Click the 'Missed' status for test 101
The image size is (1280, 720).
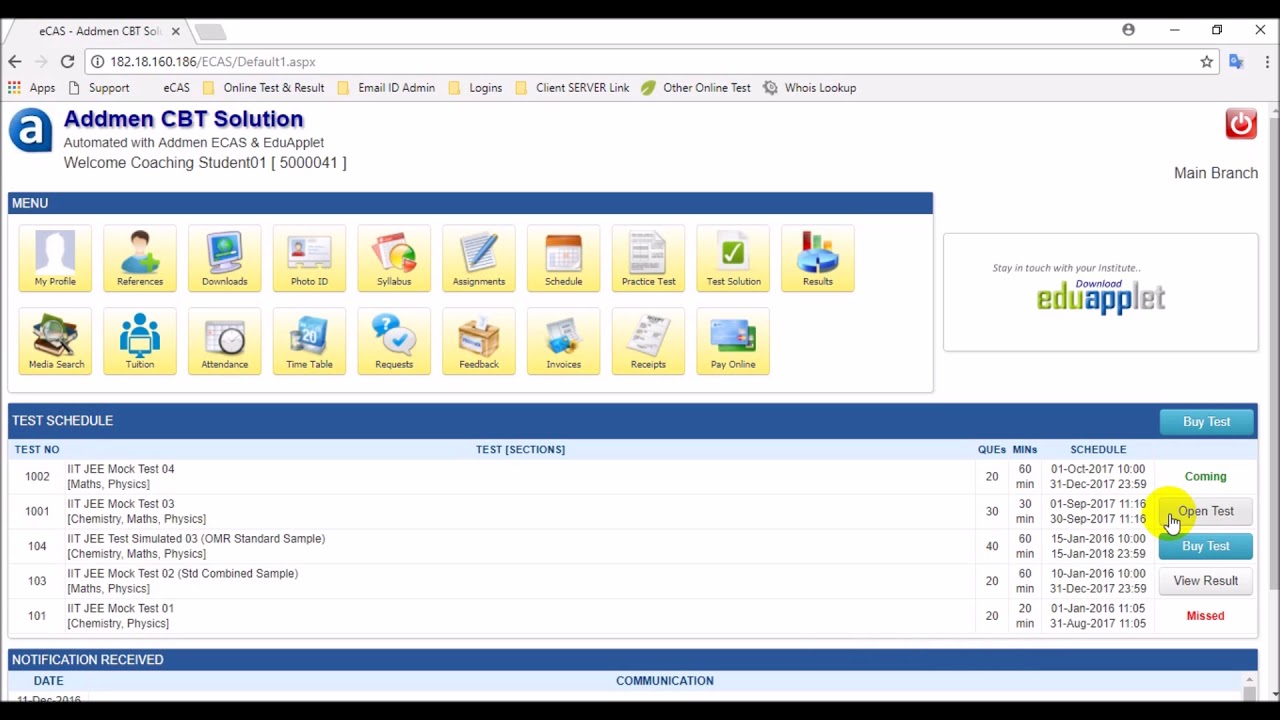[x=1205, y=616]
